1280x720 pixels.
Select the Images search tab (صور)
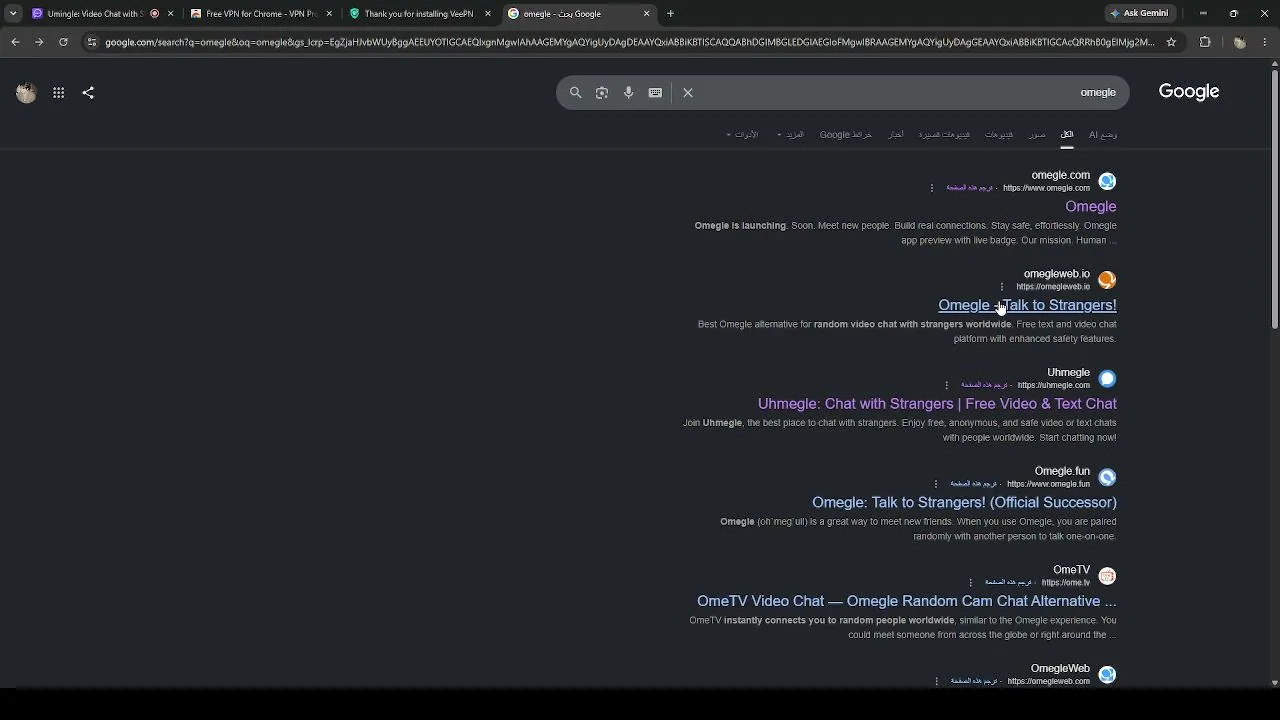coord(1037,135)
